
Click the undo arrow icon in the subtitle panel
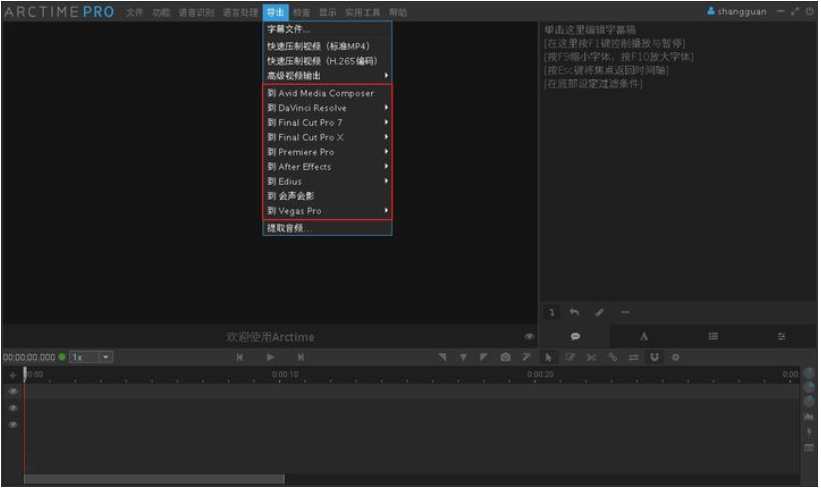[574, 313]
